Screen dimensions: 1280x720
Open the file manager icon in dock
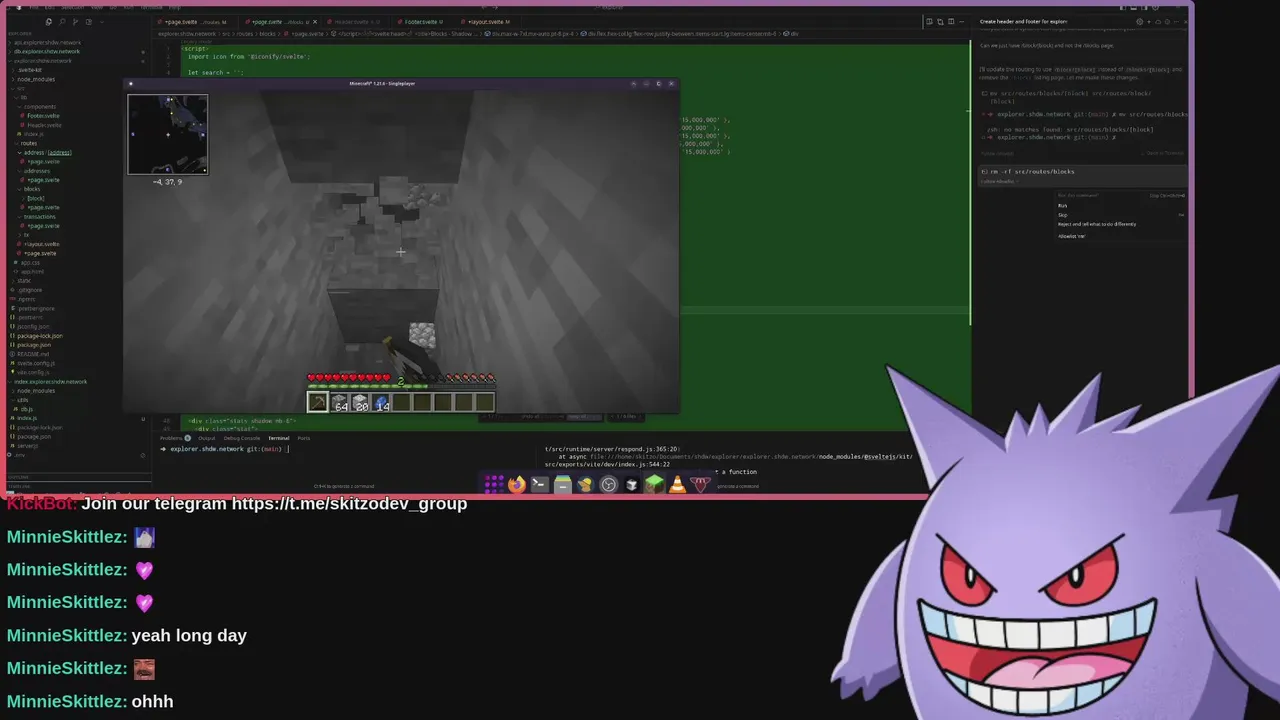click(562, 485)
